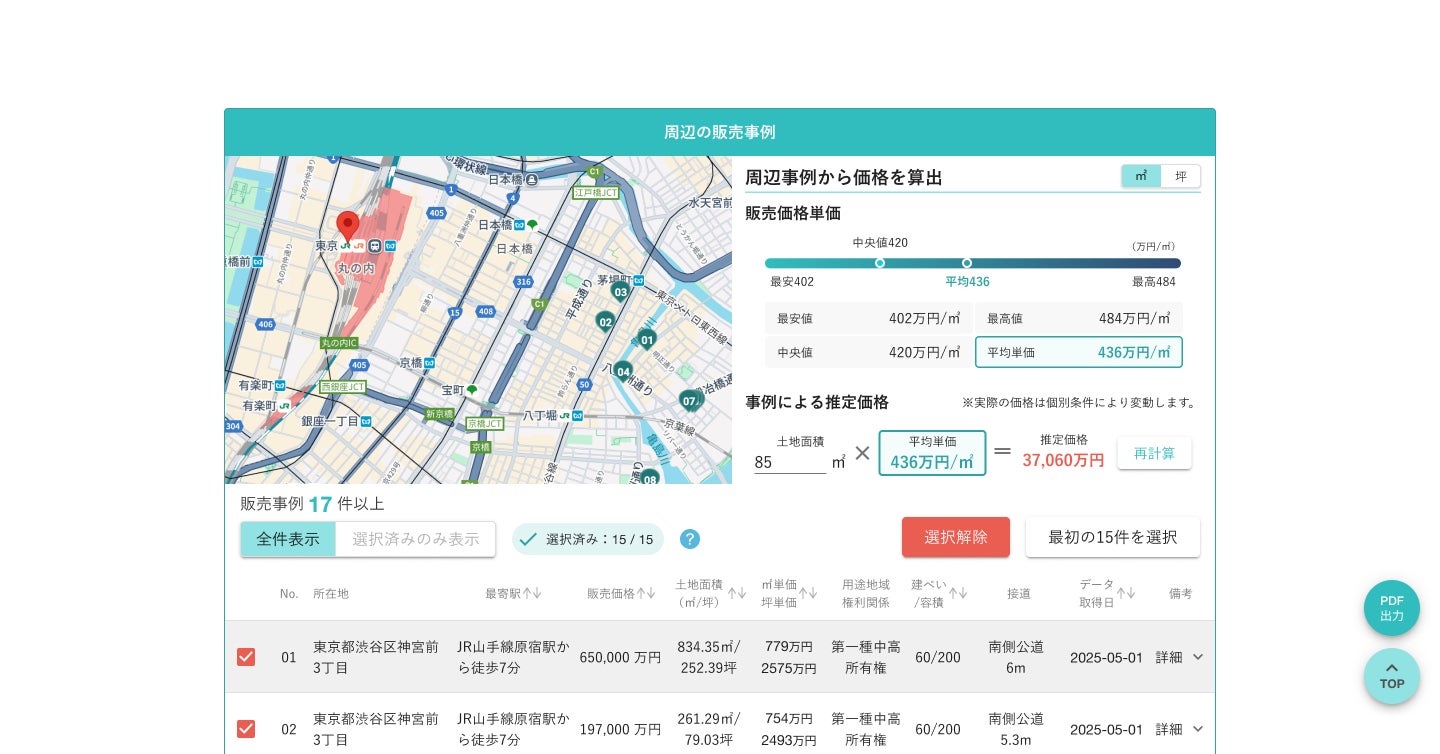This screenshot has height=754, width=1440.
Task: Click the red location pin at 東京 station
Action: [x=347, y=225]
